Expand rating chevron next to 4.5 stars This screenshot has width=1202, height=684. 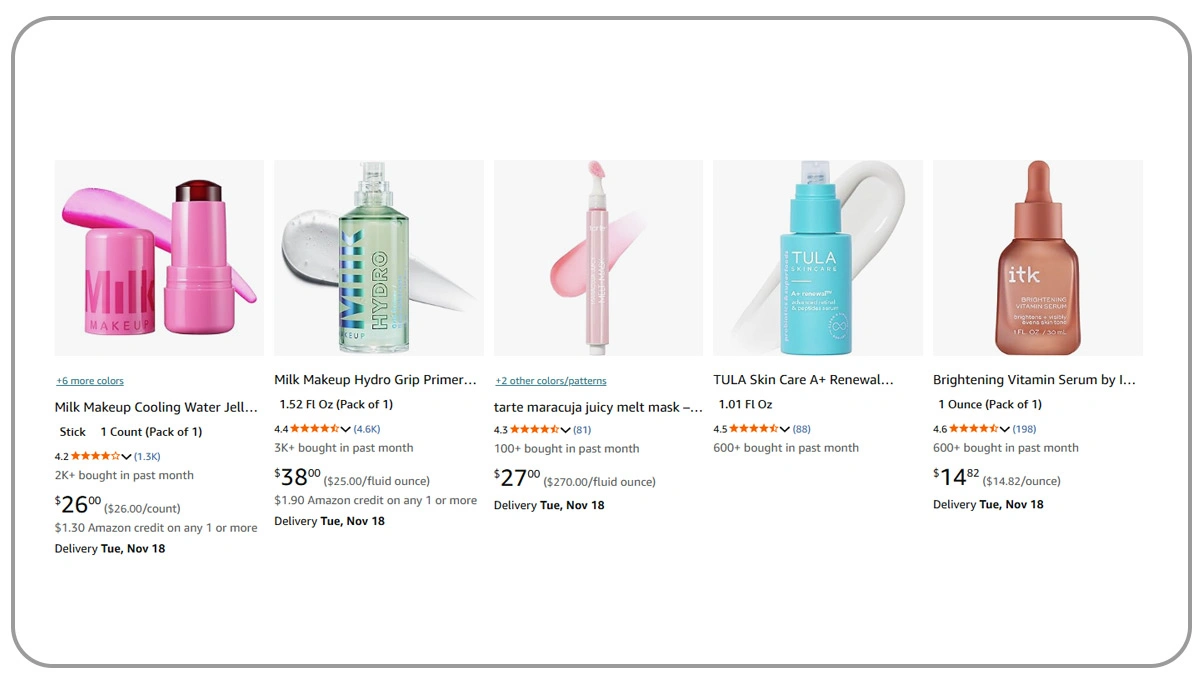pyautogui.click(x=785, y=429)
